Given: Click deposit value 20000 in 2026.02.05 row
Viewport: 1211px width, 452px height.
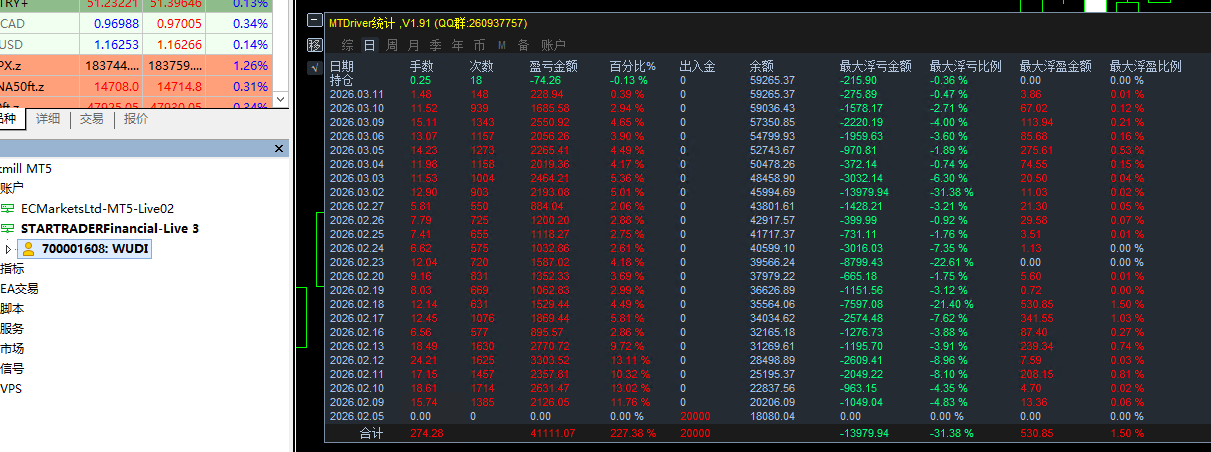Looking at the screenshot, I should [695, 416].
